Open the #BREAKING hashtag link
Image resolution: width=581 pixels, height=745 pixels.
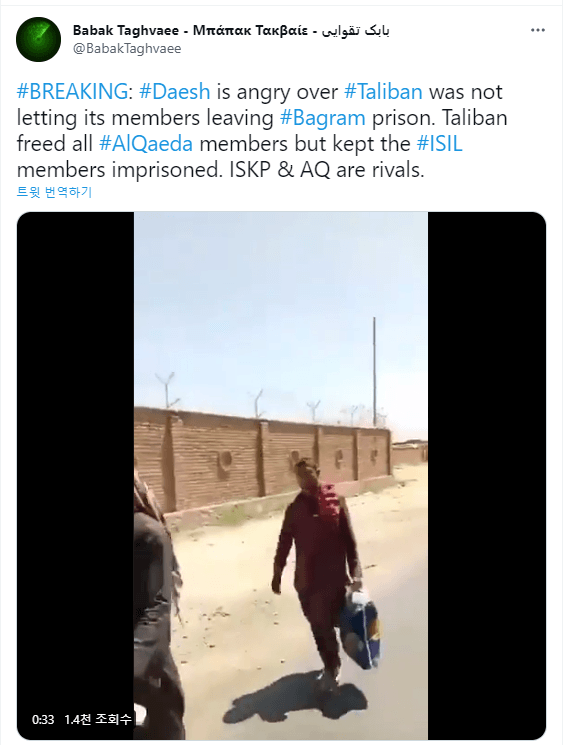pyautogui.click(x=72, y=91)
